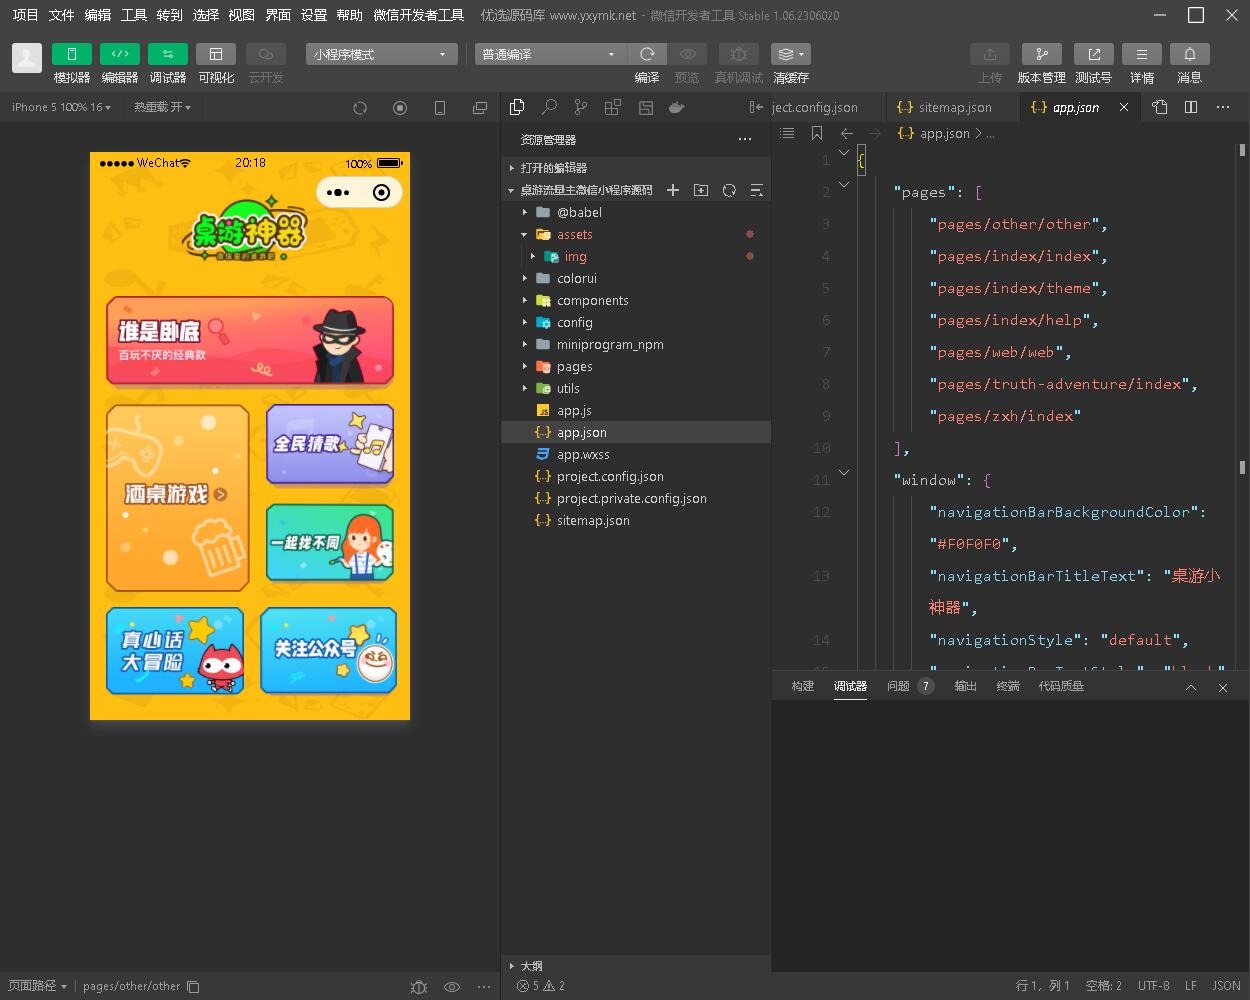Click the 酒桌游戏 game card

click(x=178, y=497)
